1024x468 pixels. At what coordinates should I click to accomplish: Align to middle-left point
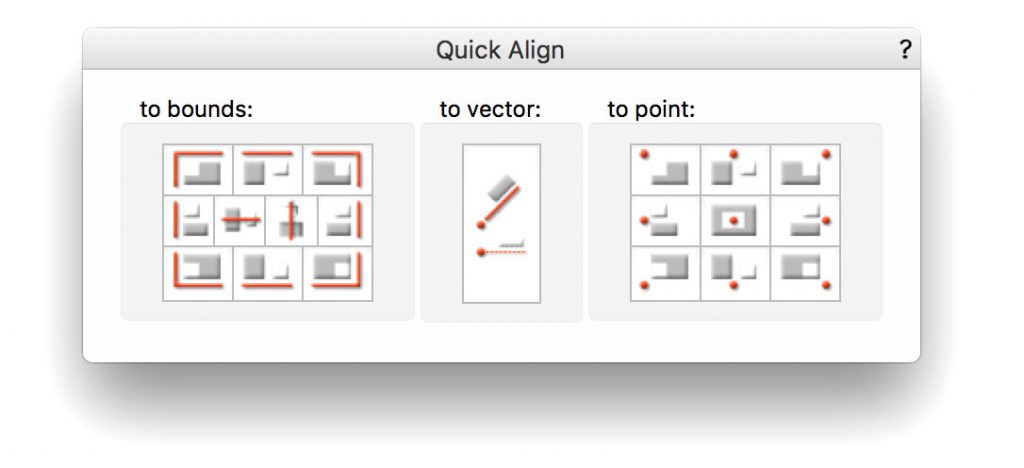[x=665, y=221]
